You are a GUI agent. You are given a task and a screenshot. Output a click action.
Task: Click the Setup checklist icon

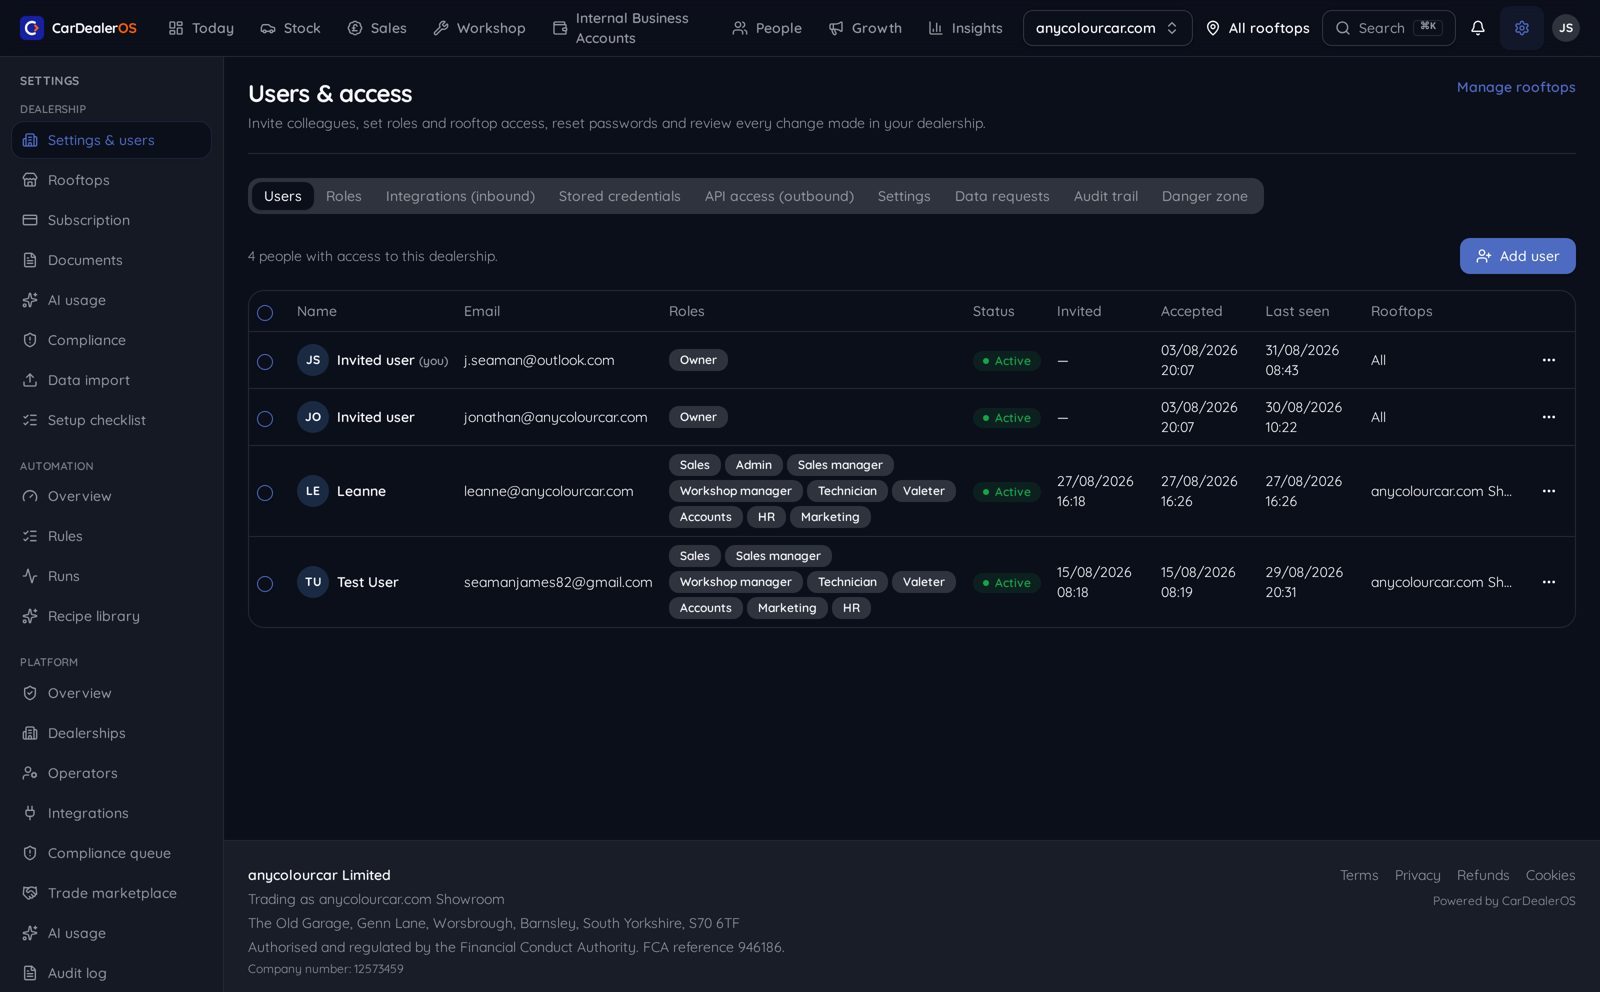(x=30, y=420)
